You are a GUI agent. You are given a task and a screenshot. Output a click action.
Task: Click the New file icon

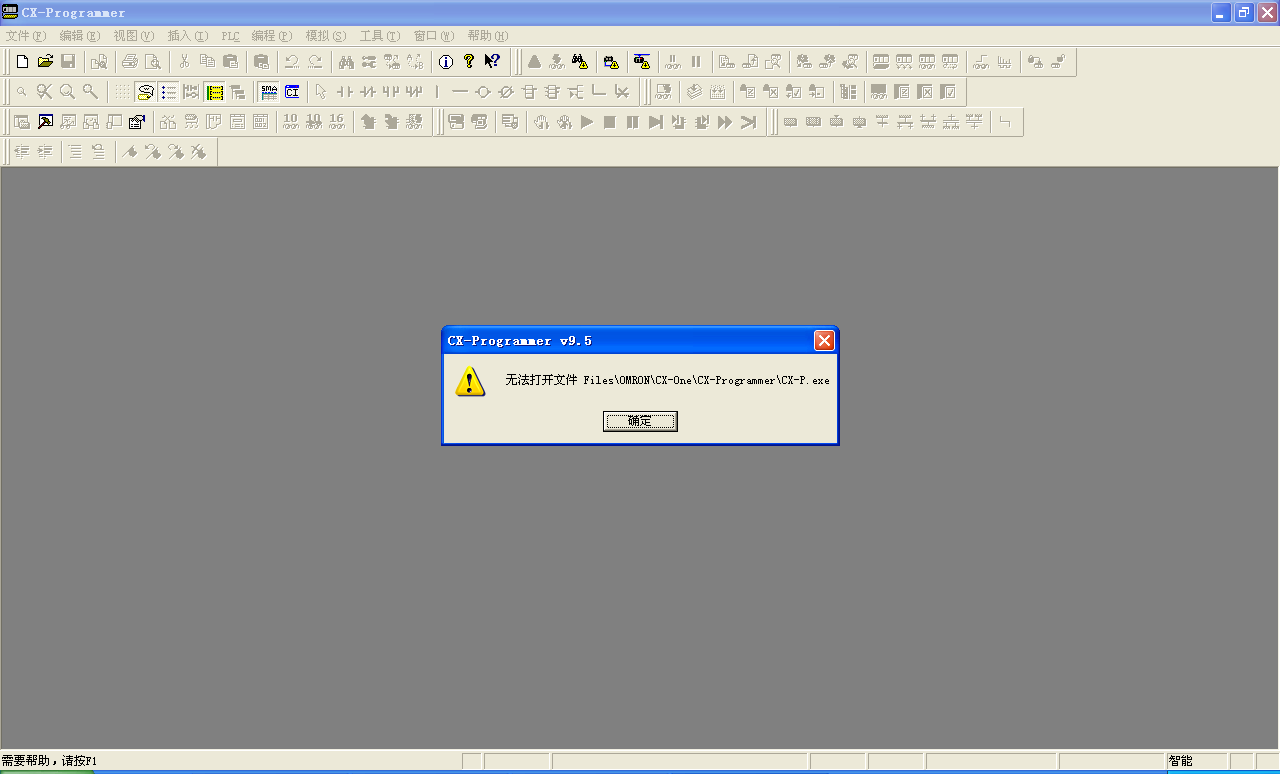point(22,62)
